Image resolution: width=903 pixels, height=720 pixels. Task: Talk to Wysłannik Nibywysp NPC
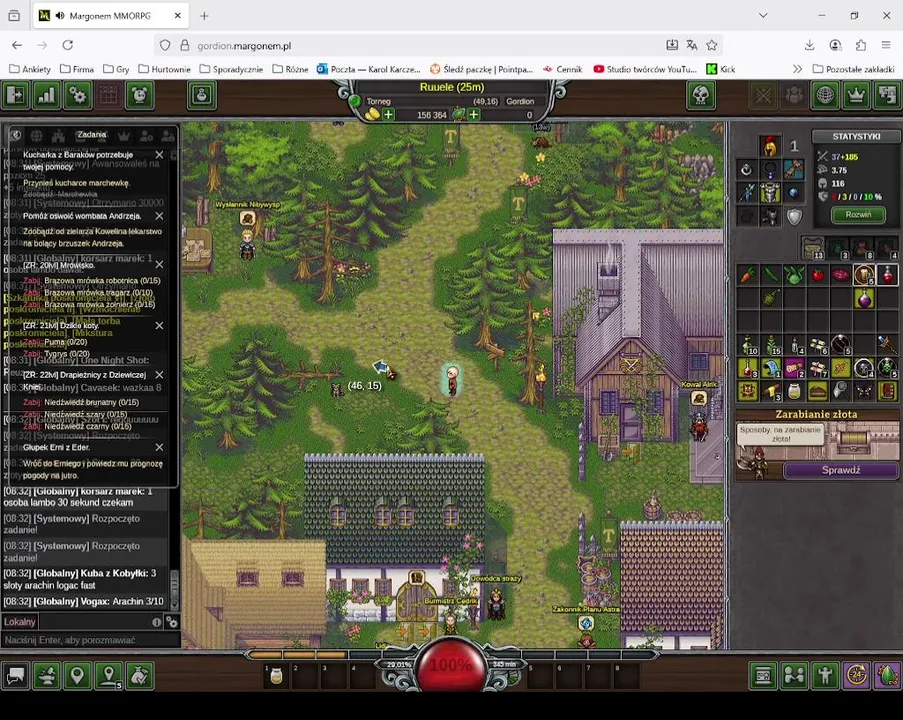[248, 243]
